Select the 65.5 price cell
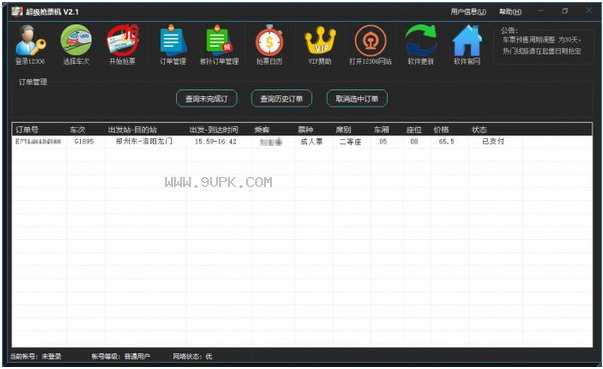 (x=446, y=141)
